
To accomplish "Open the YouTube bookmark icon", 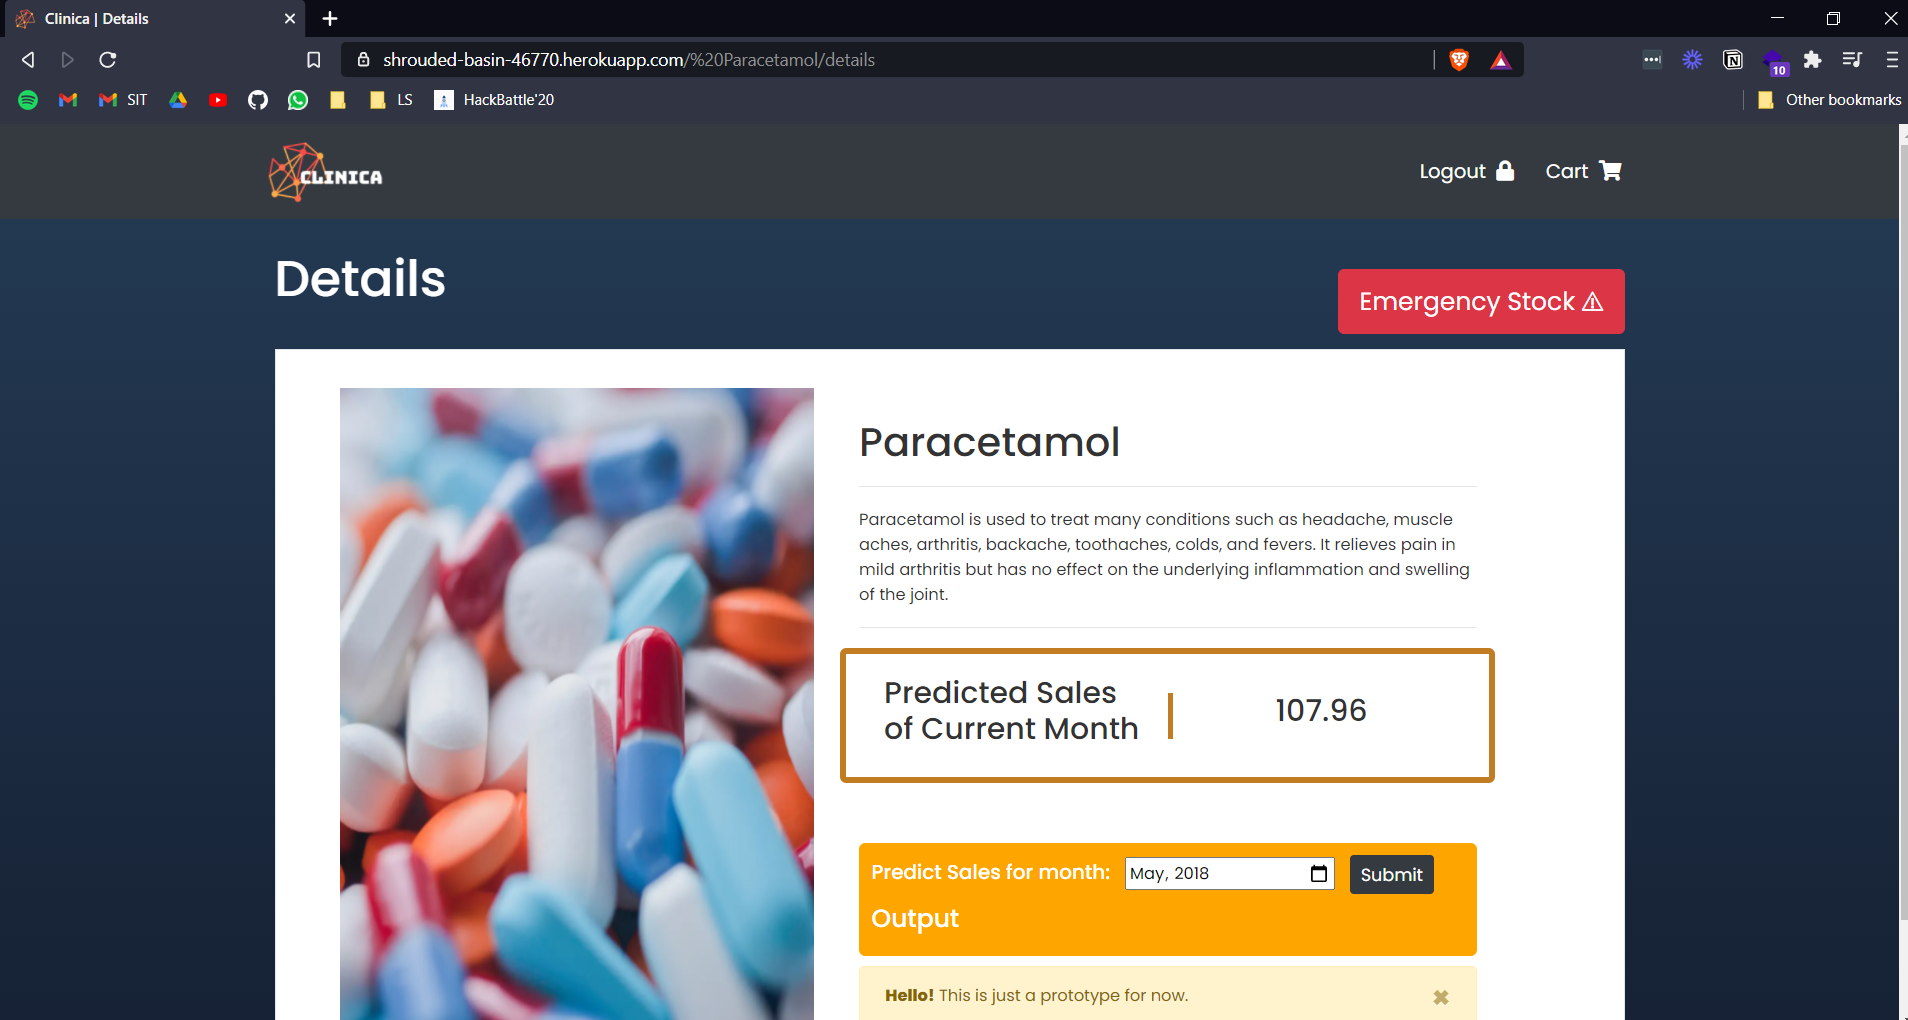I will click(x=218, y=100).
